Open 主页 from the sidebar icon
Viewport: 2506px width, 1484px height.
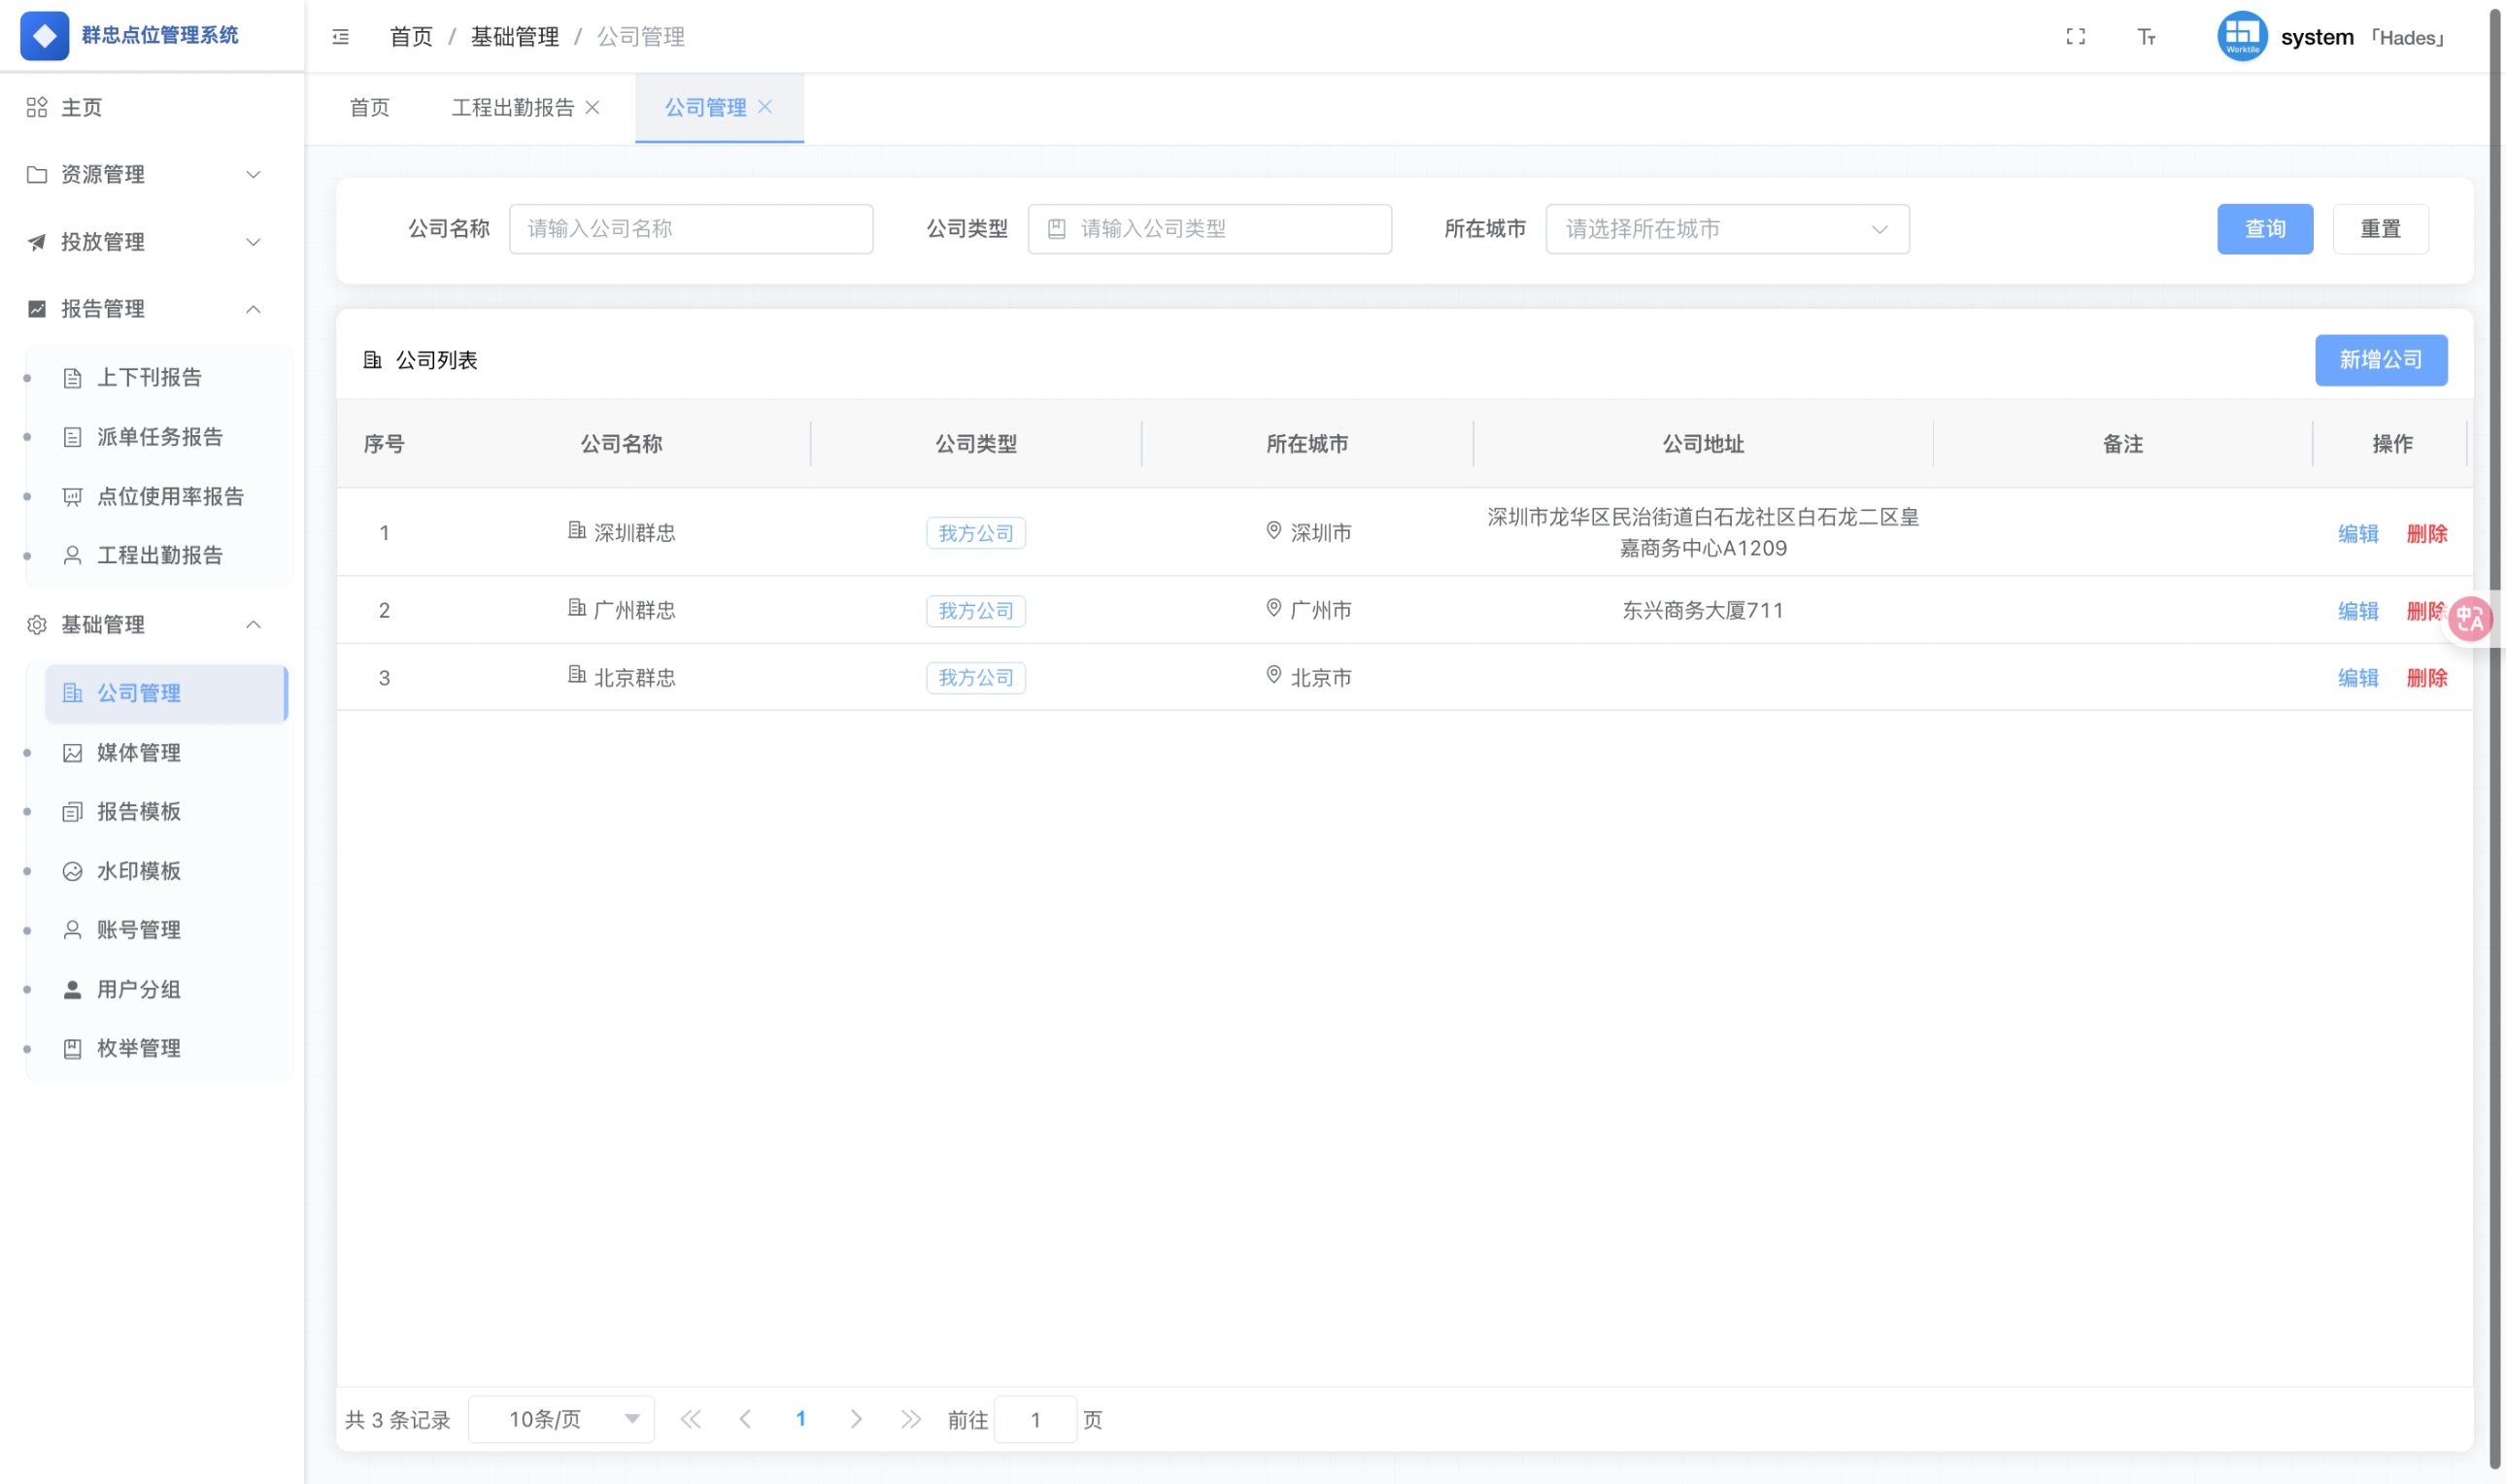point(36,107)
